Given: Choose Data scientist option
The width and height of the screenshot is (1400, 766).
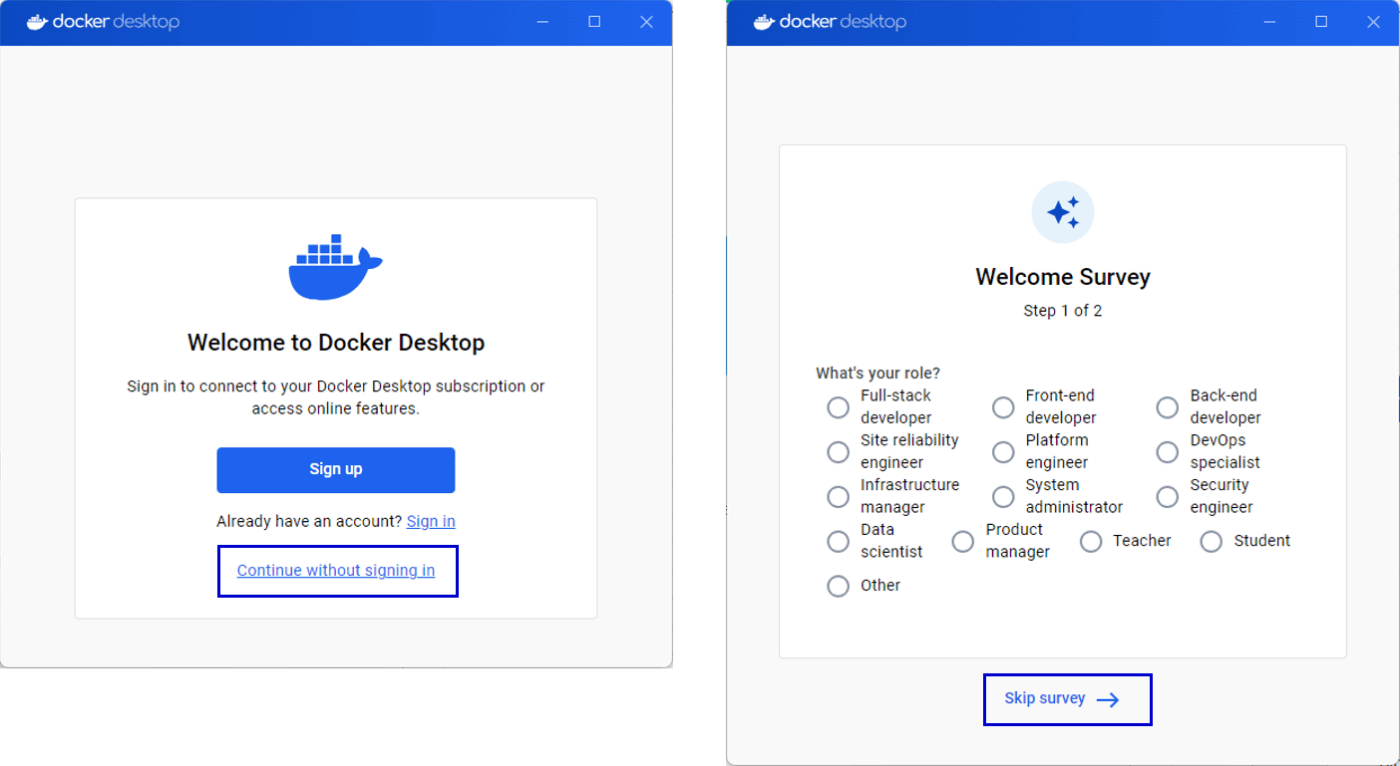Looking at the screenshot, I should coord(838,541).
